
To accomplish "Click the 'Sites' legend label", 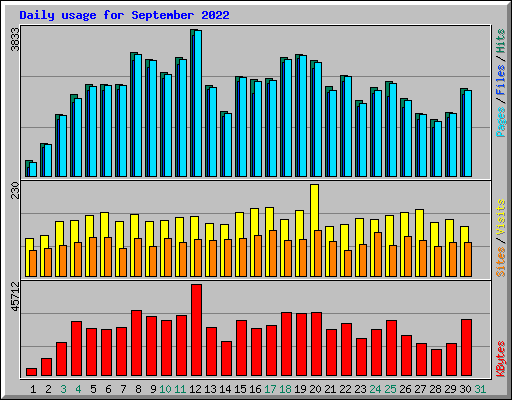I will pyautogui.click(x=500, y=262).
